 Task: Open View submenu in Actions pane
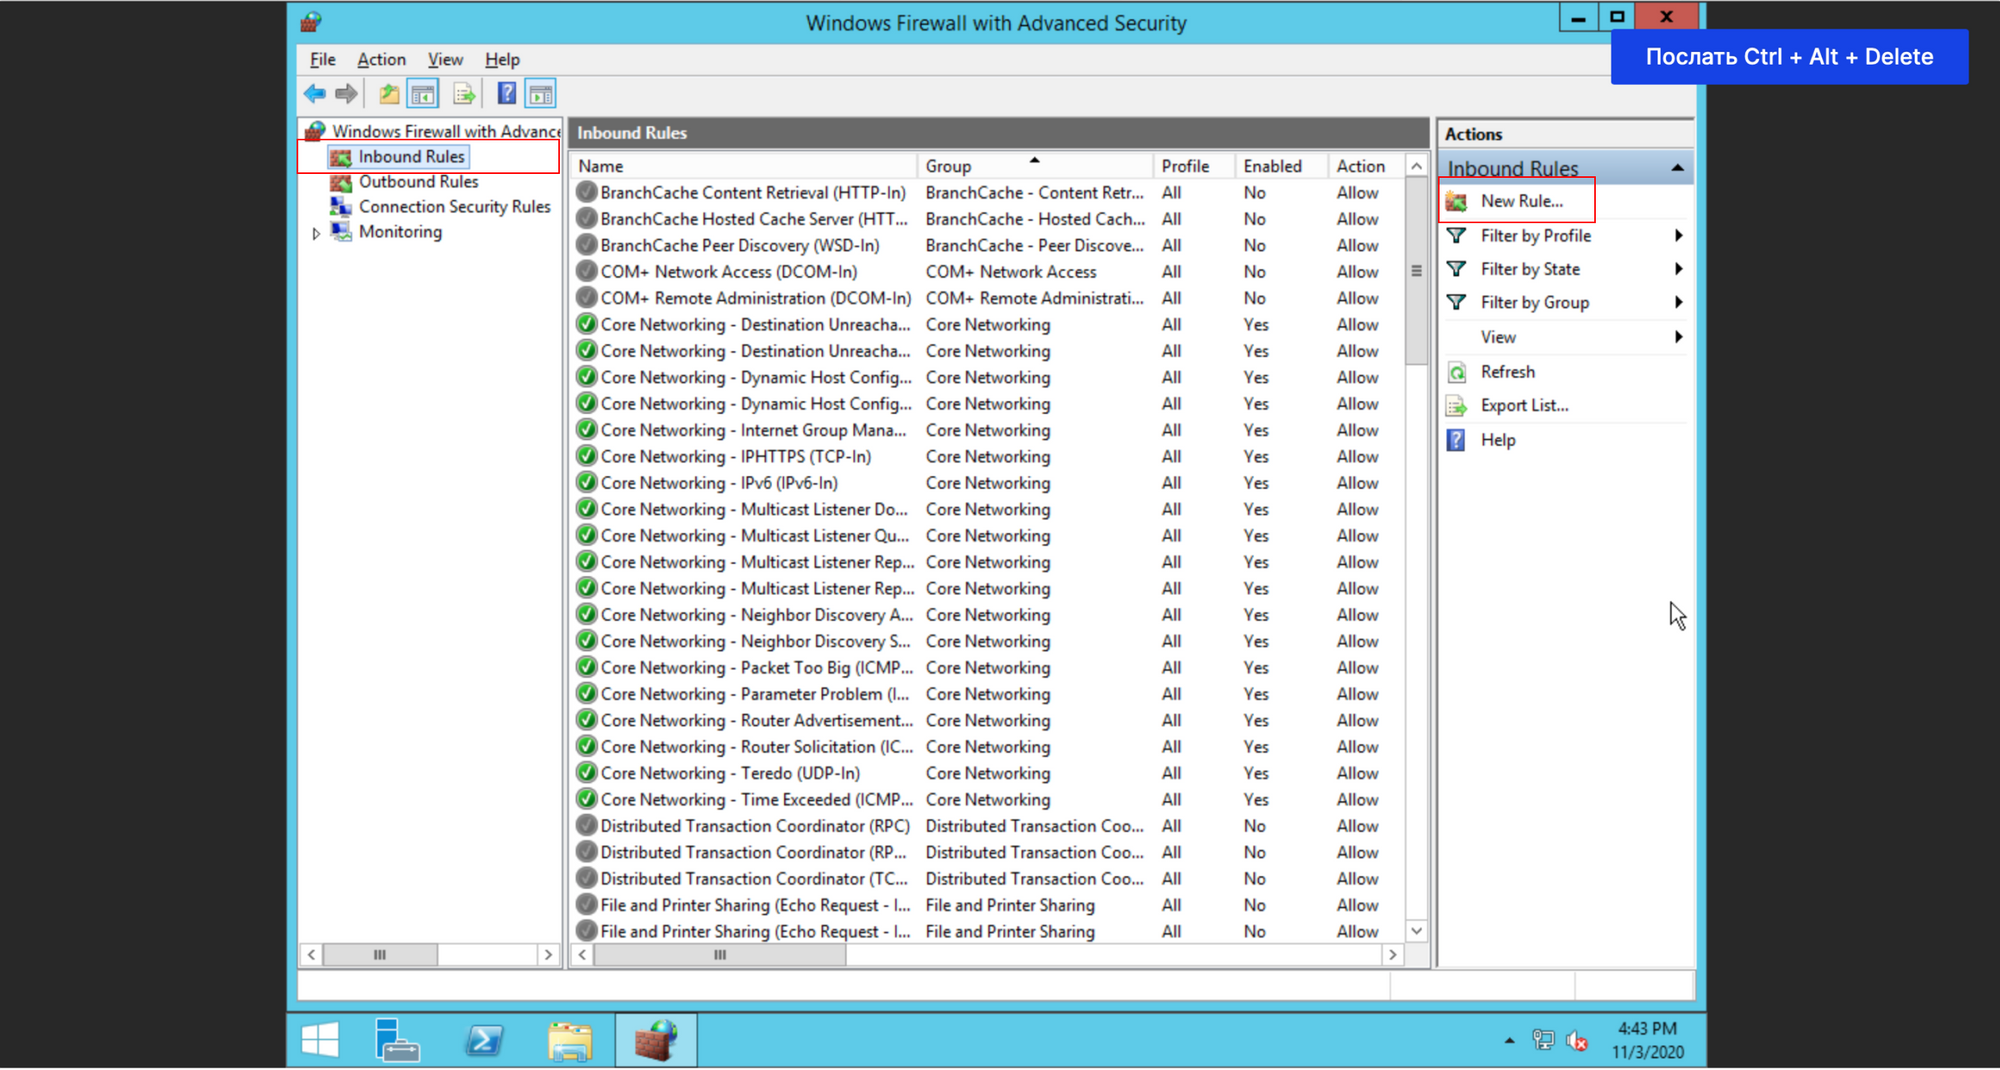click(1565, 337)
